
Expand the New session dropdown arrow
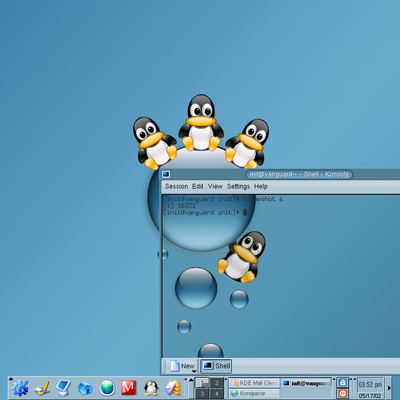pos(194,371)
